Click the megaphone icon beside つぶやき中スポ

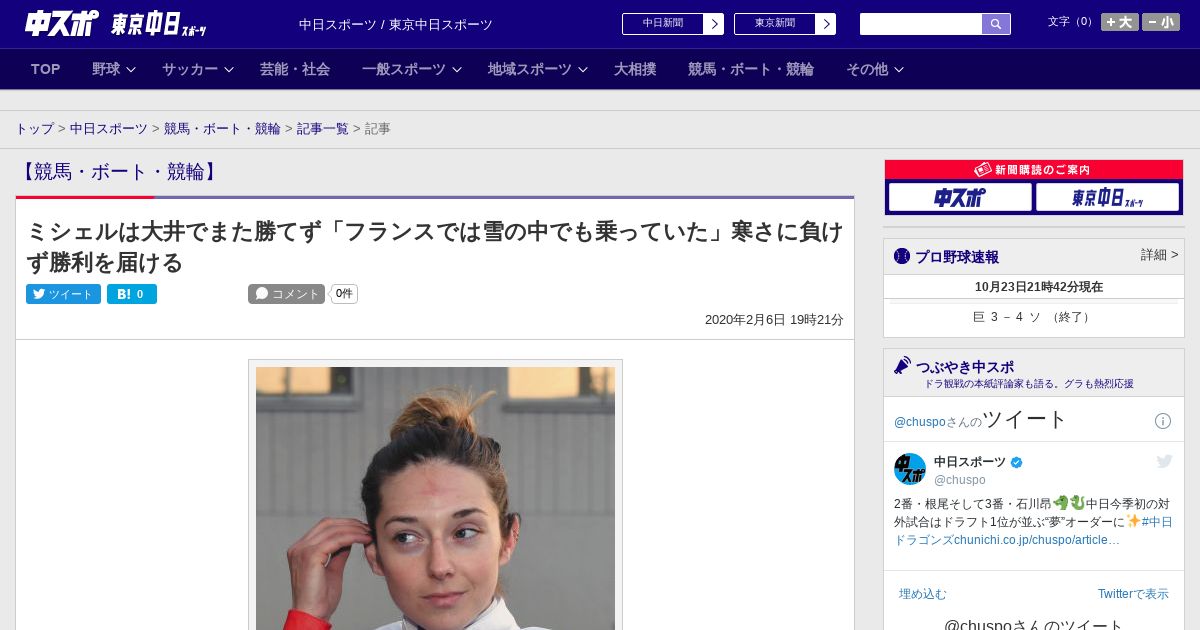click(x=903, y=366)
